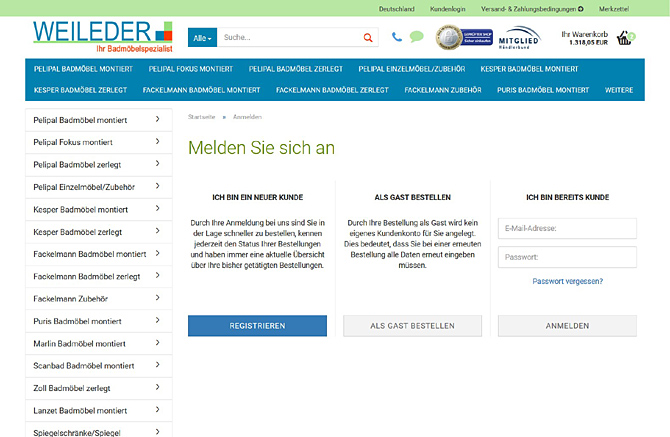
Task: Click the Anmelden button
Action: (x=567, y=326)
